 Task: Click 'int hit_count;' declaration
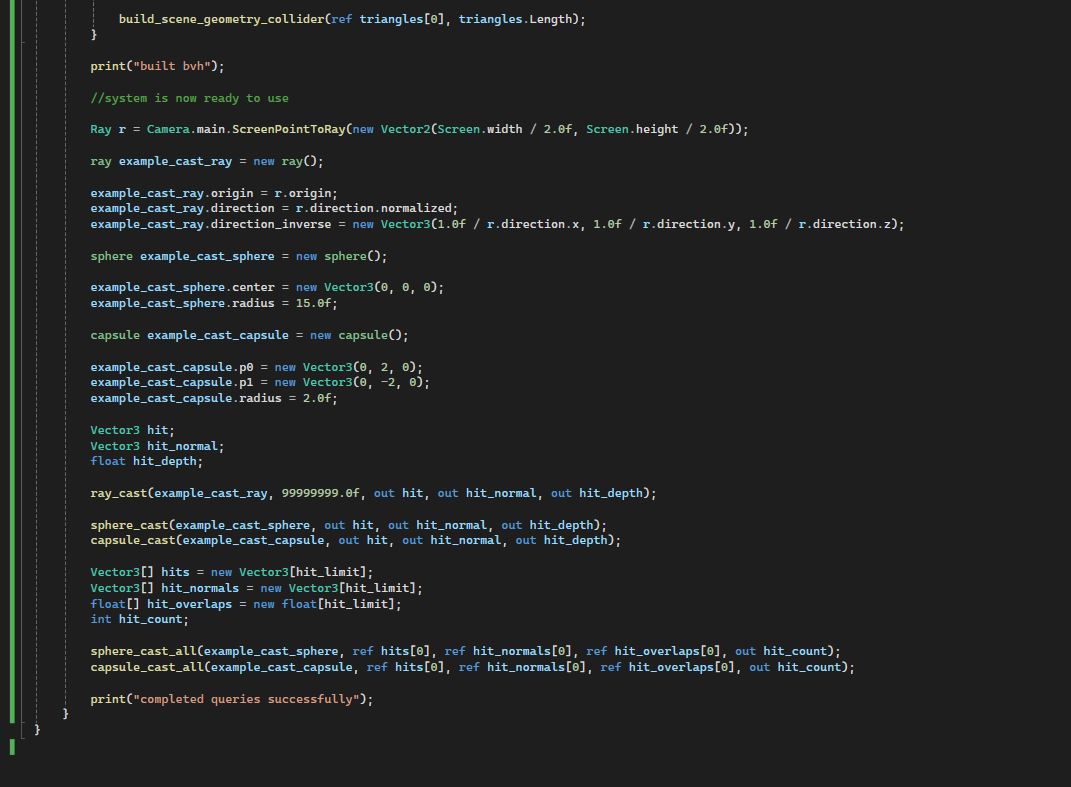pyautogui.click(x=139, y=620)
